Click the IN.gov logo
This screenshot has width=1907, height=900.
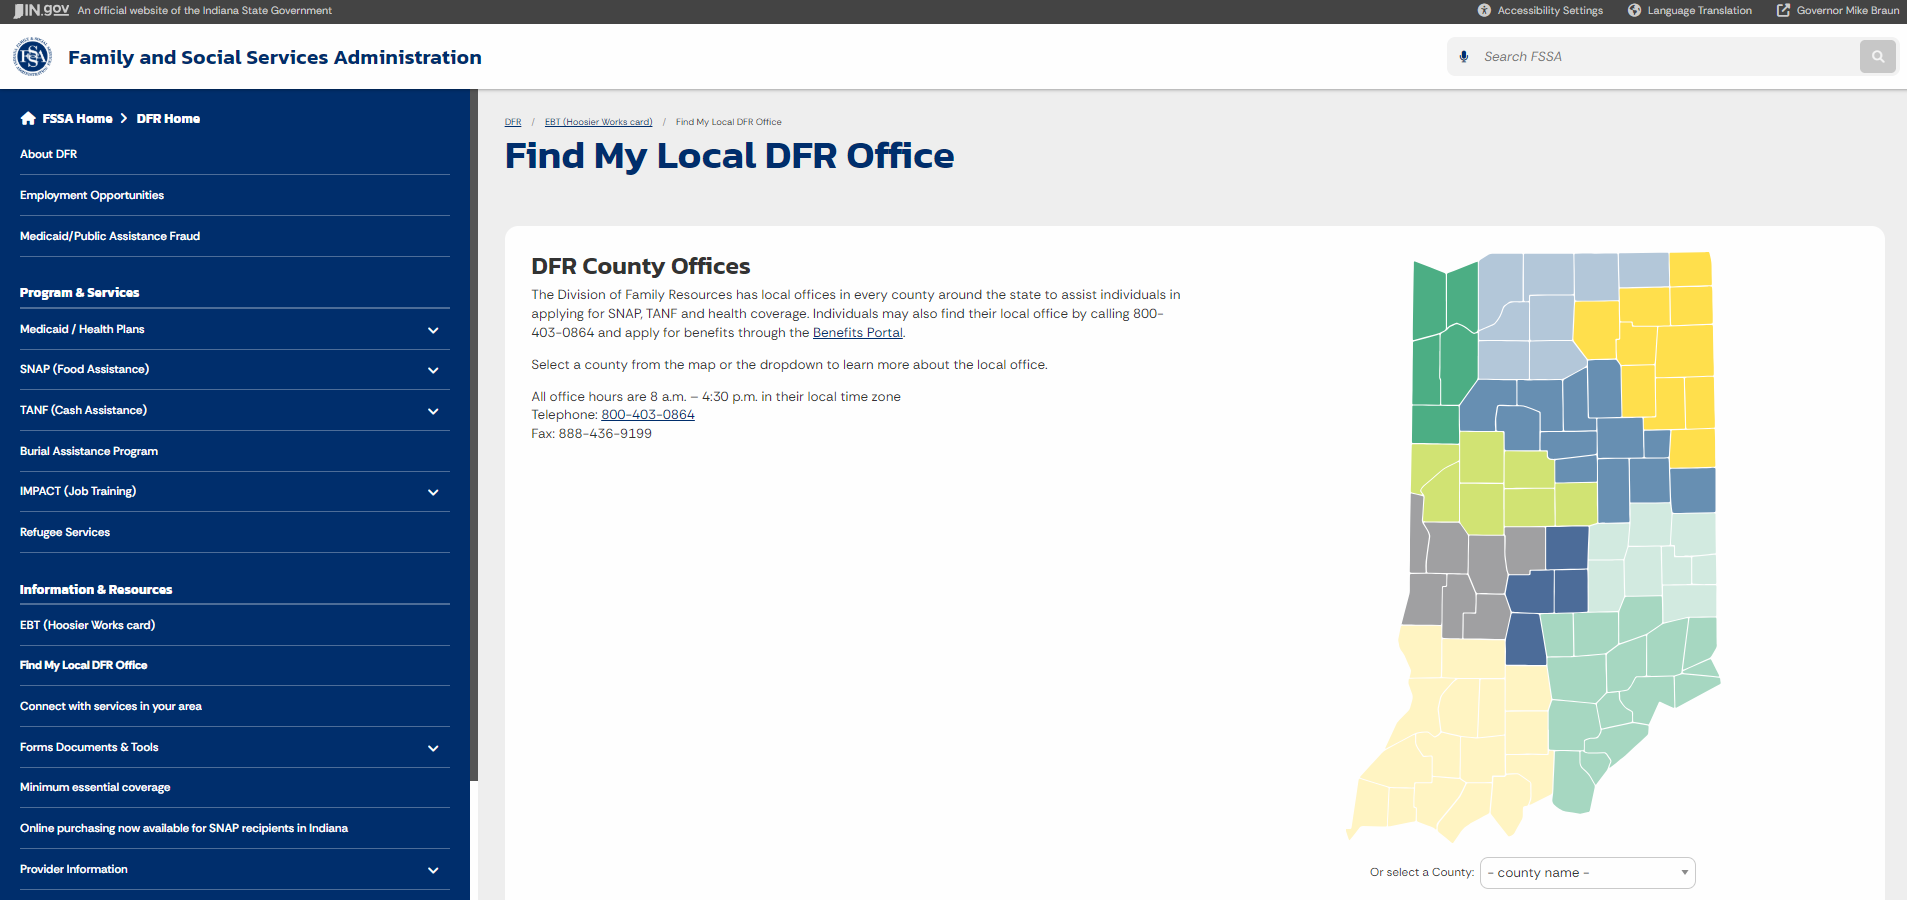(x=41, y=10)
